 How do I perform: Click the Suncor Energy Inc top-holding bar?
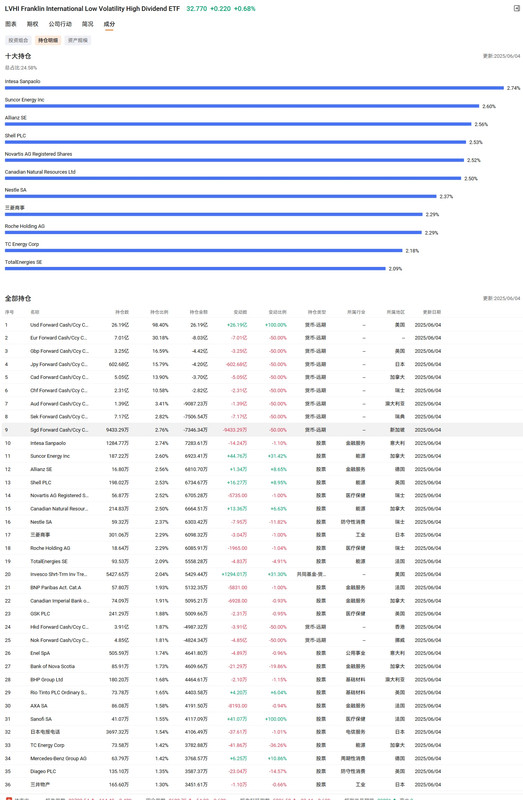(242, 106)
